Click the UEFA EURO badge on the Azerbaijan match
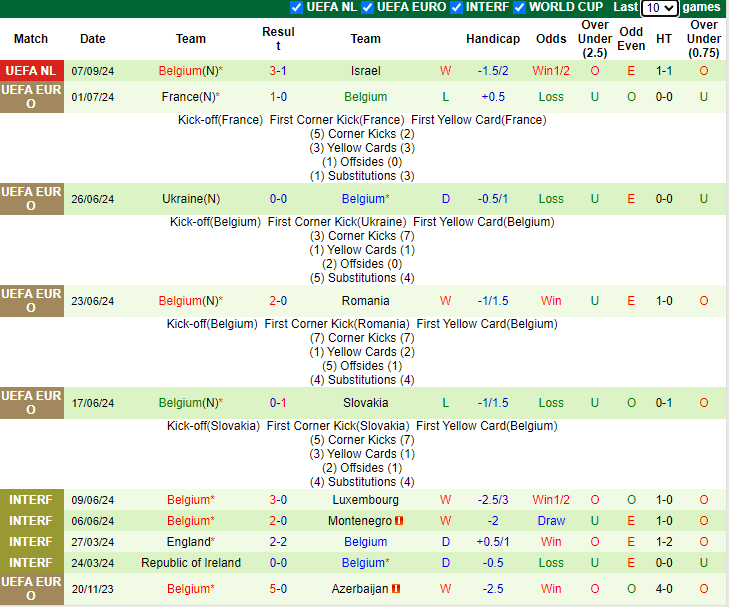729x607 pixels. (x=30, y=589)
